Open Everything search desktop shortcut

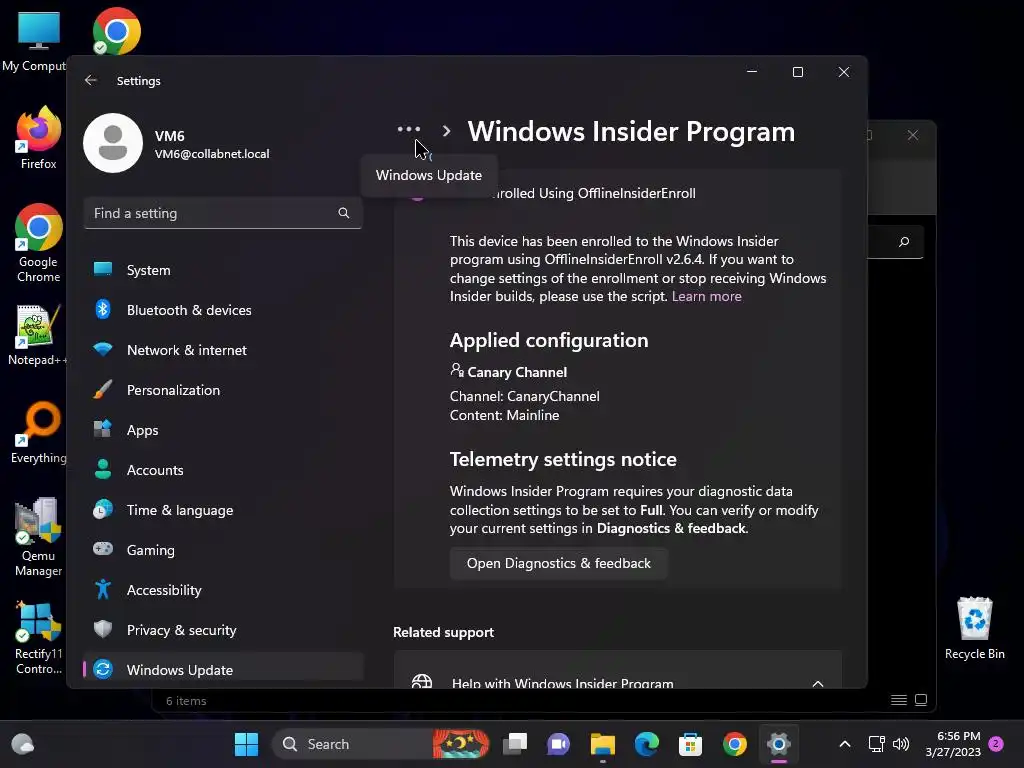(x=38, y=433)
